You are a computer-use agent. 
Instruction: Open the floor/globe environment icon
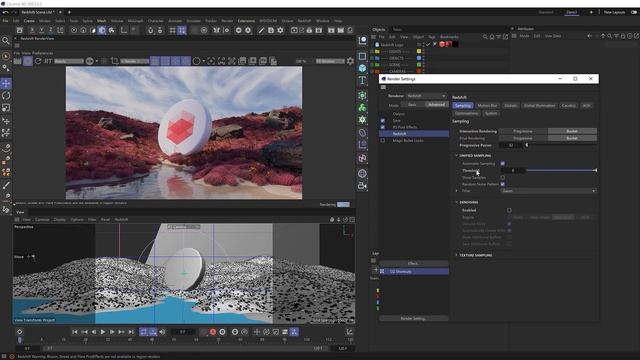coord(362,173)
